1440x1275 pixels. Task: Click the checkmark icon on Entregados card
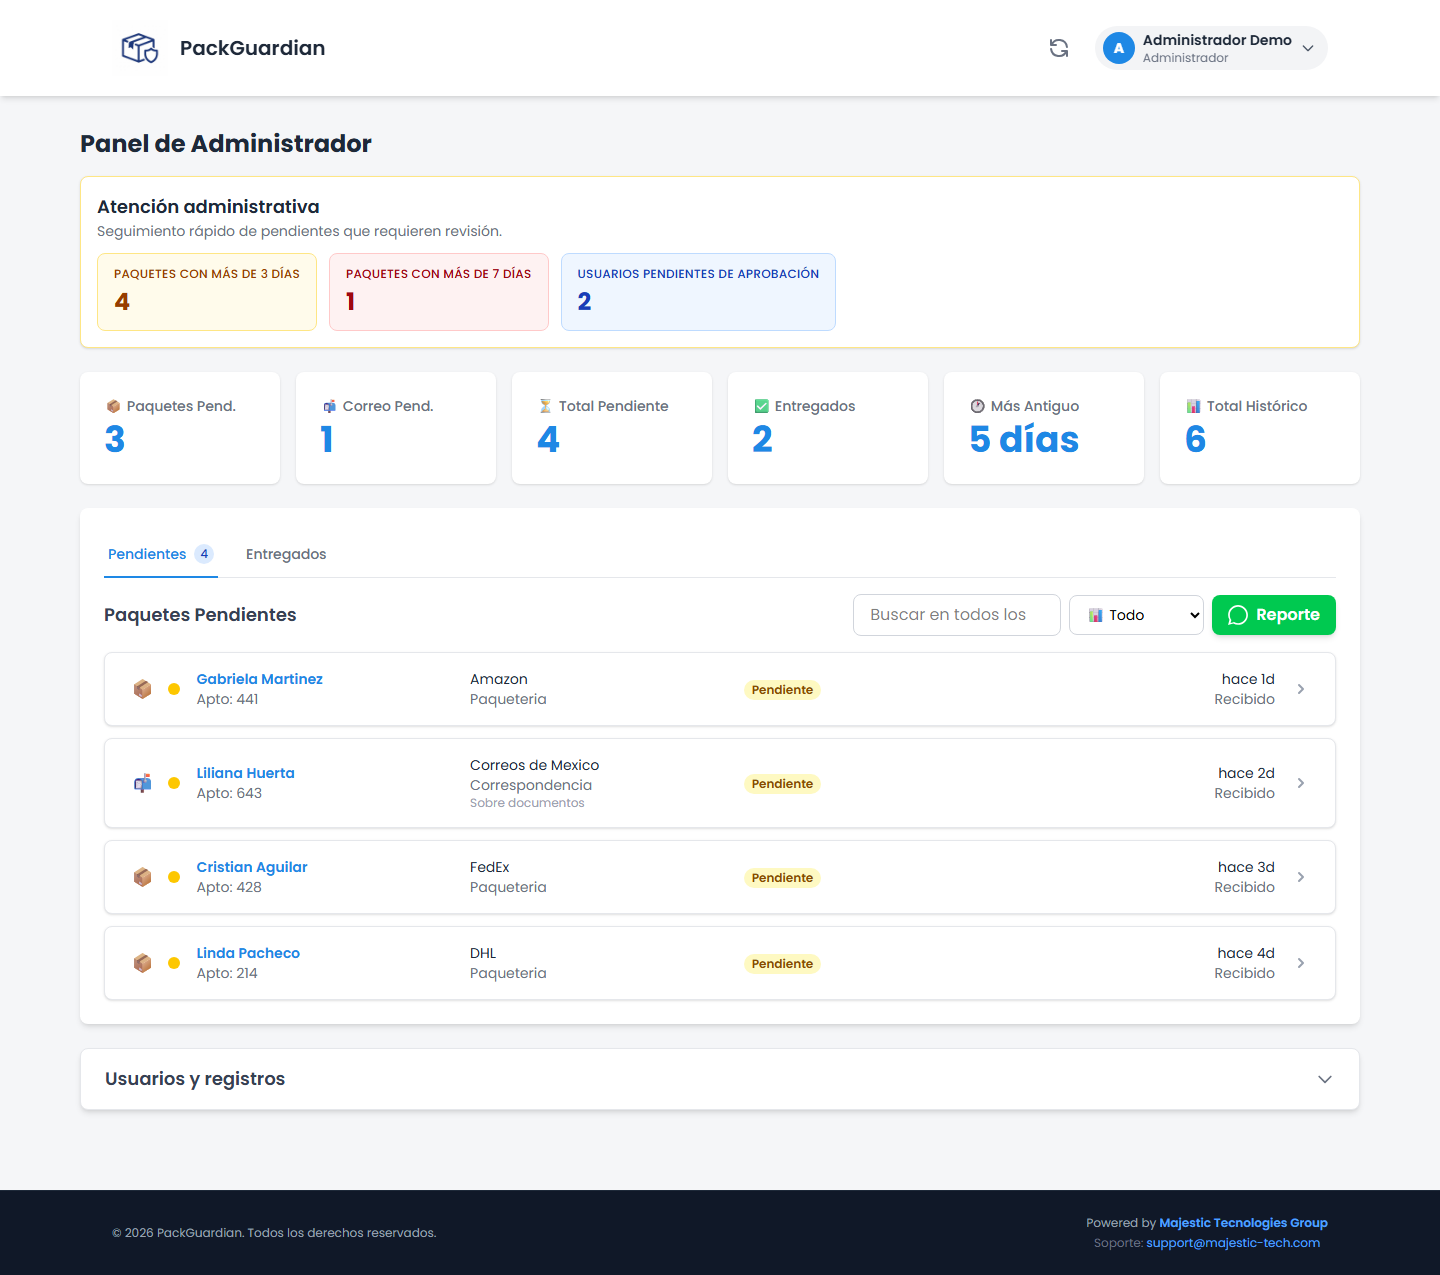(x=761, y=406)
